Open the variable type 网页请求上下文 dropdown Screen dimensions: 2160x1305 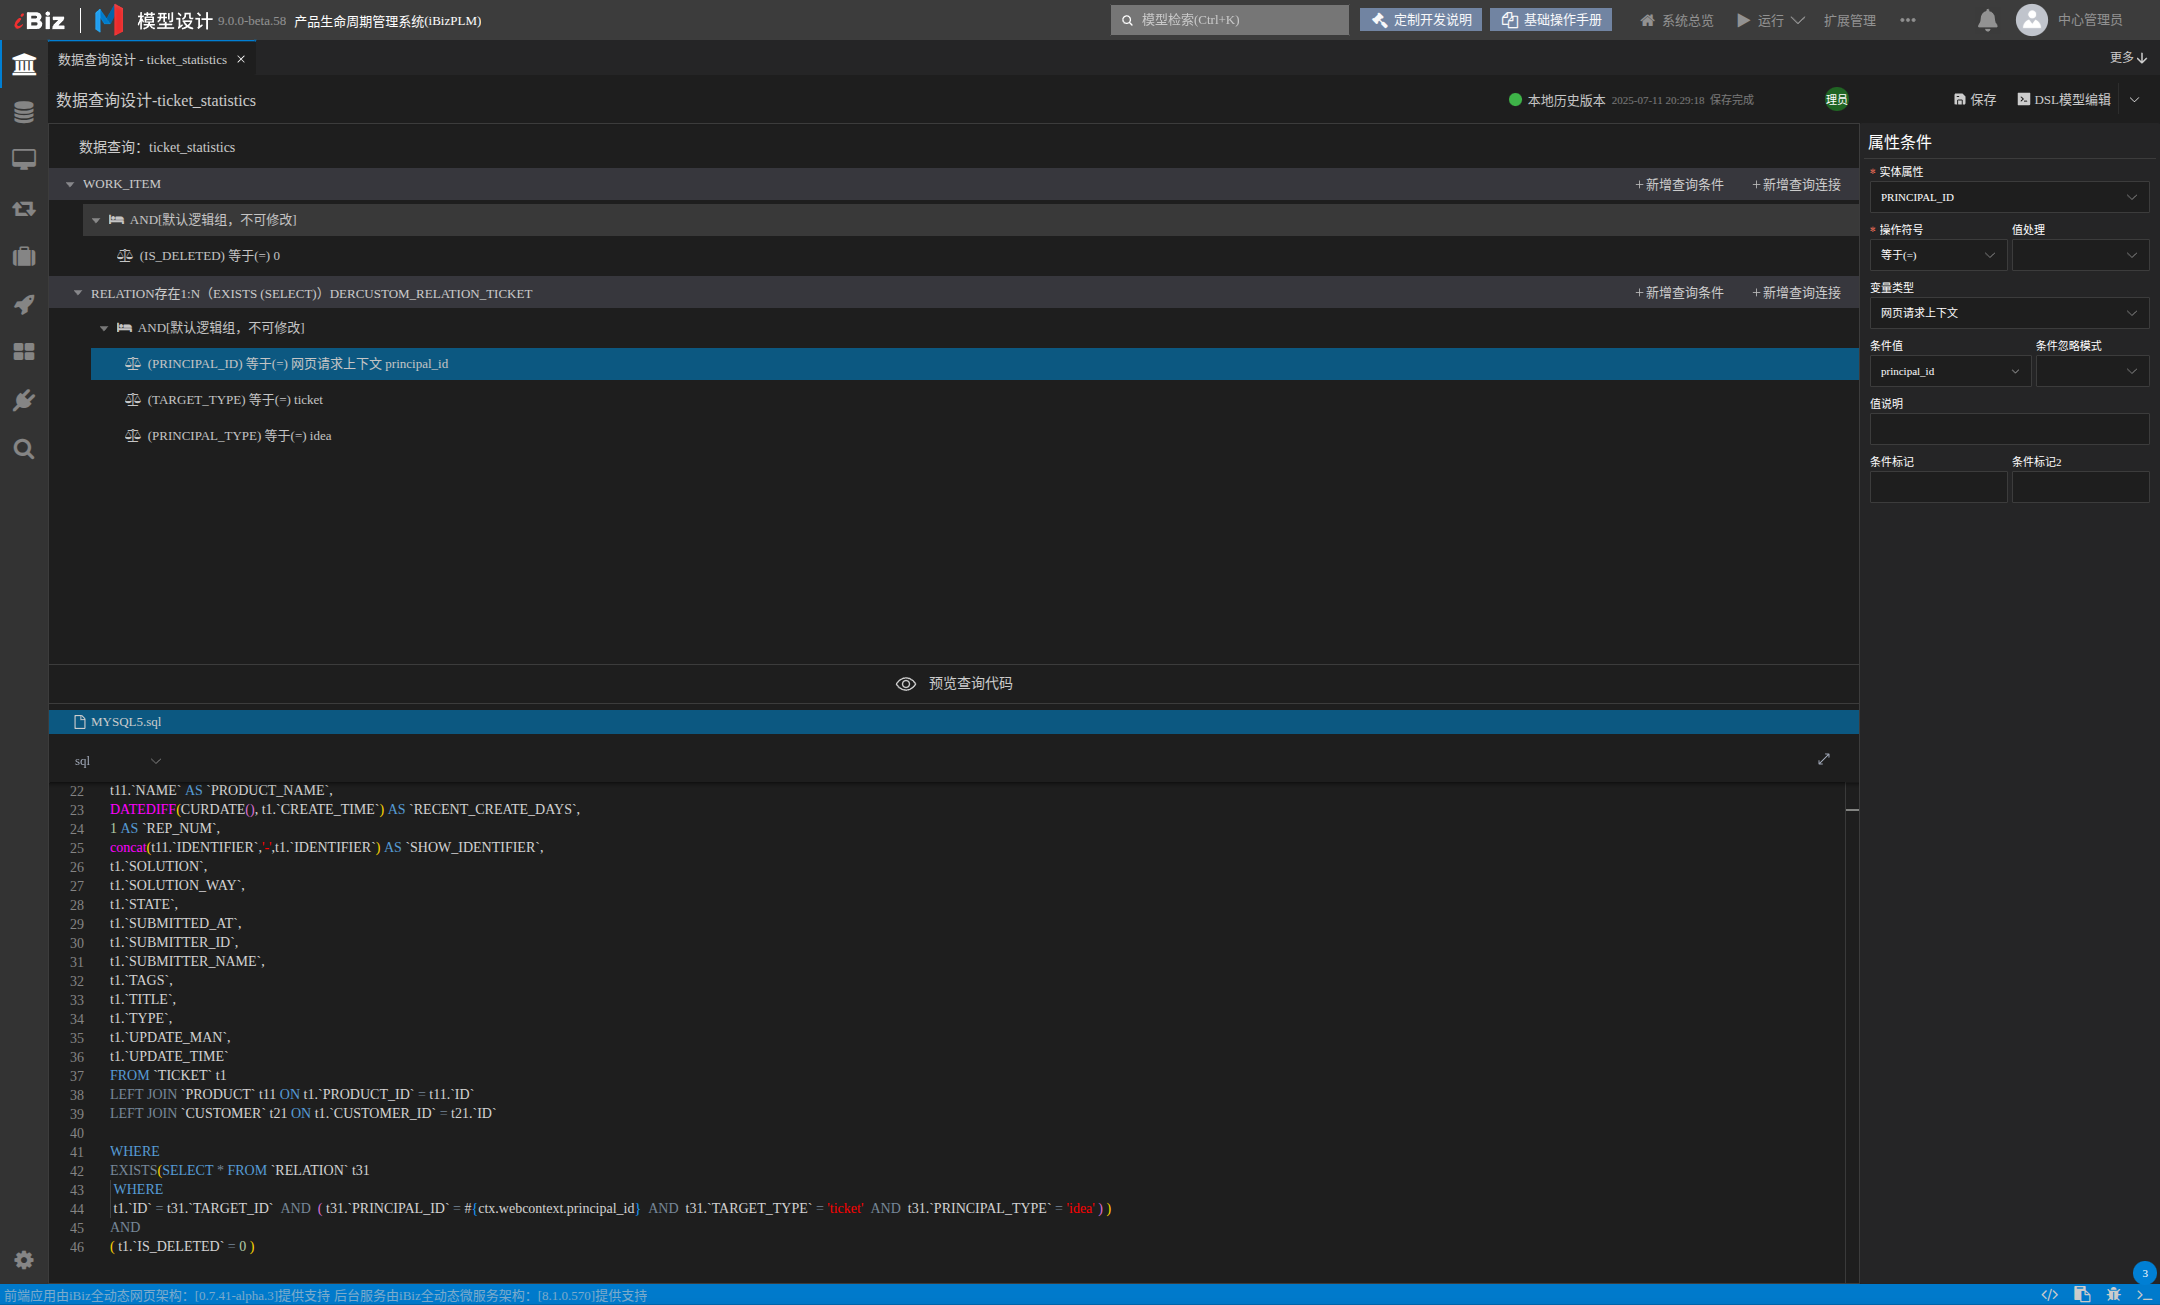[x=2009, y=313]
